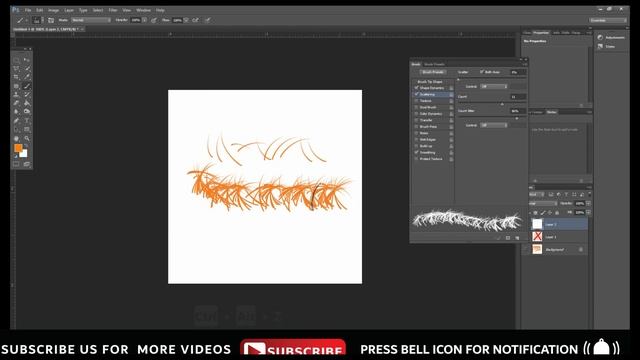Toggle Quick Mask mode icon

16,164
